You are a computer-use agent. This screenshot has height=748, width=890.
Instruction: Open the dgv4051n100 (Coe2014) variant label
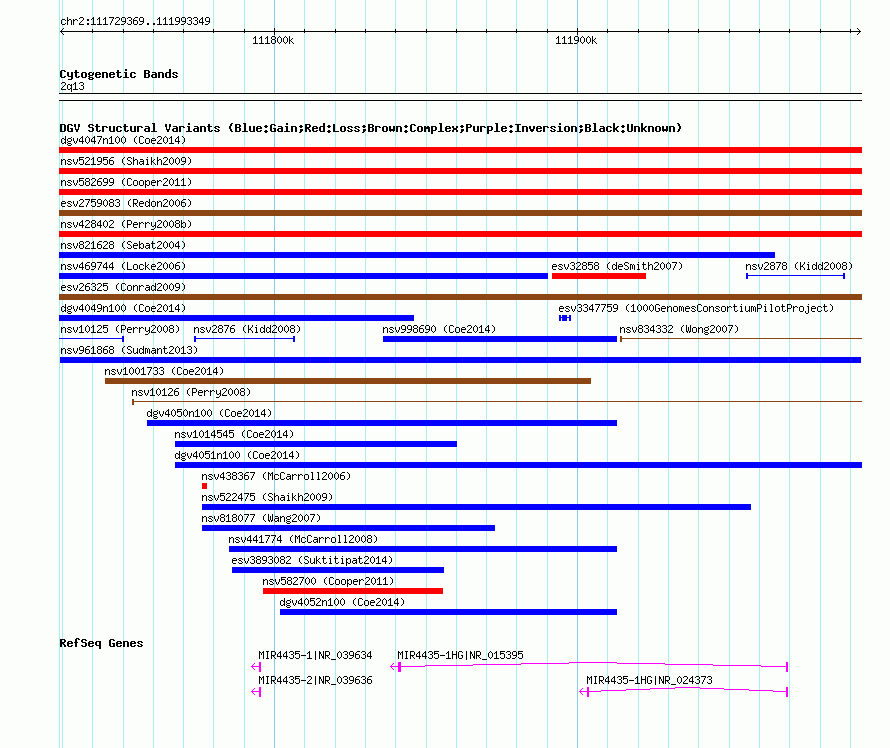[237, 455]
